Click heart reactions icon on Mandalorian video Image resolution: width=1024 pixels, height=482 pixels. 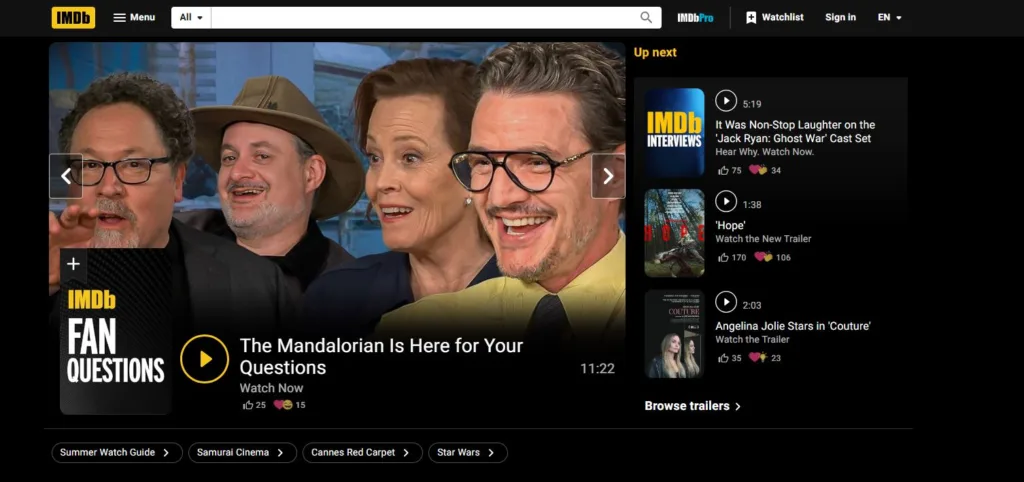click(283, 405)
